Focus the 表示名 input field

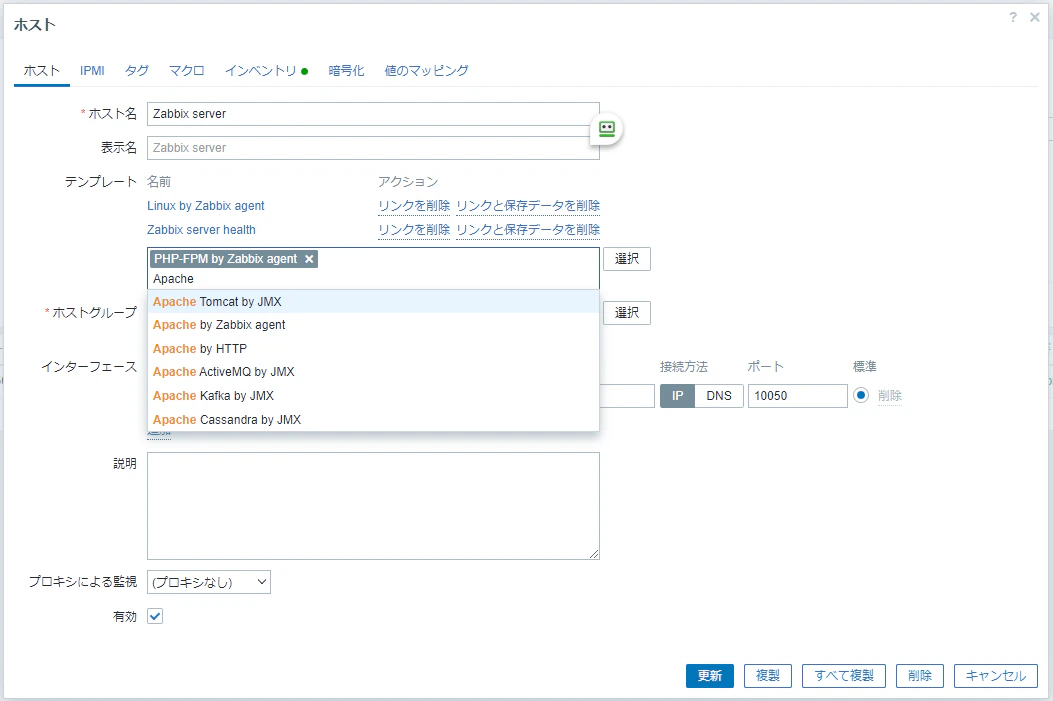click(x=373, y=148)
